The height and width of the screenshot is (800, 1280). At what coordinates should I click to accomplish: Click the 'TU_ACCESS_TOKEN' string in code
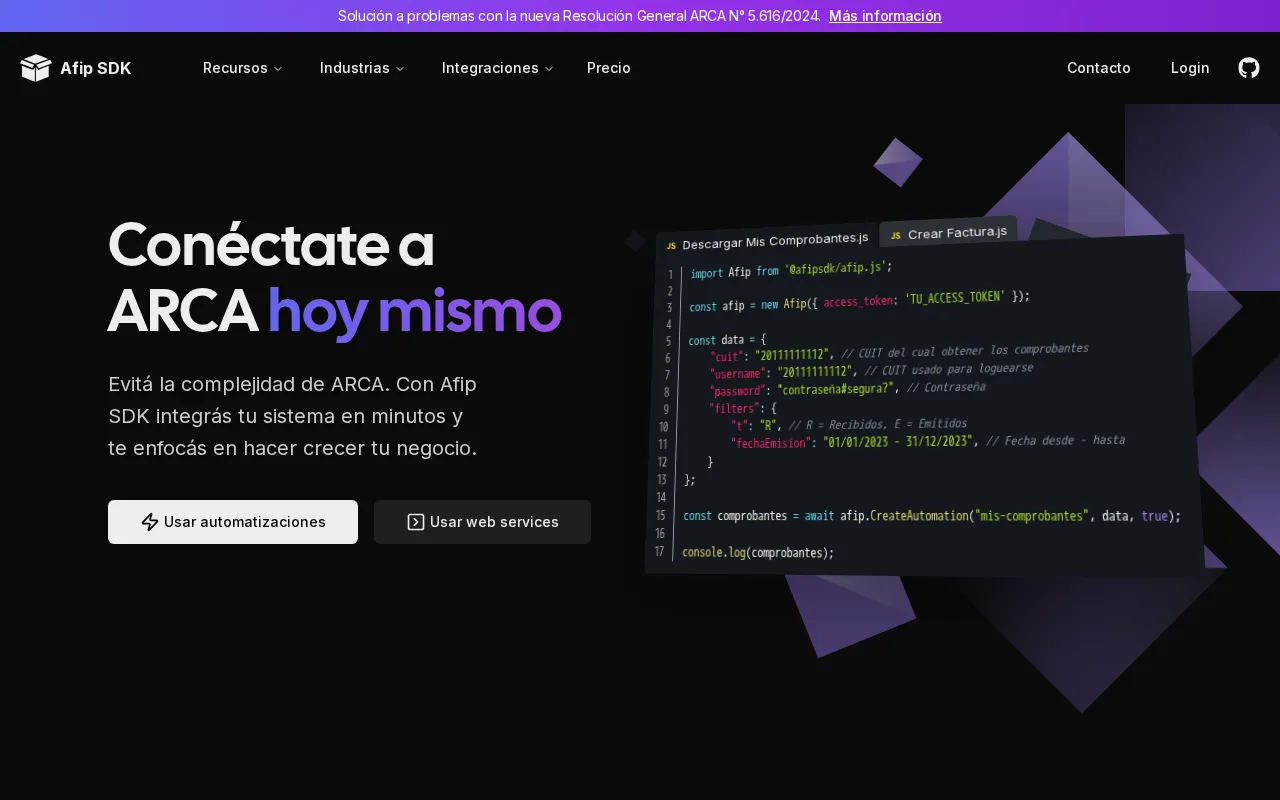click(x=956, y=298)
